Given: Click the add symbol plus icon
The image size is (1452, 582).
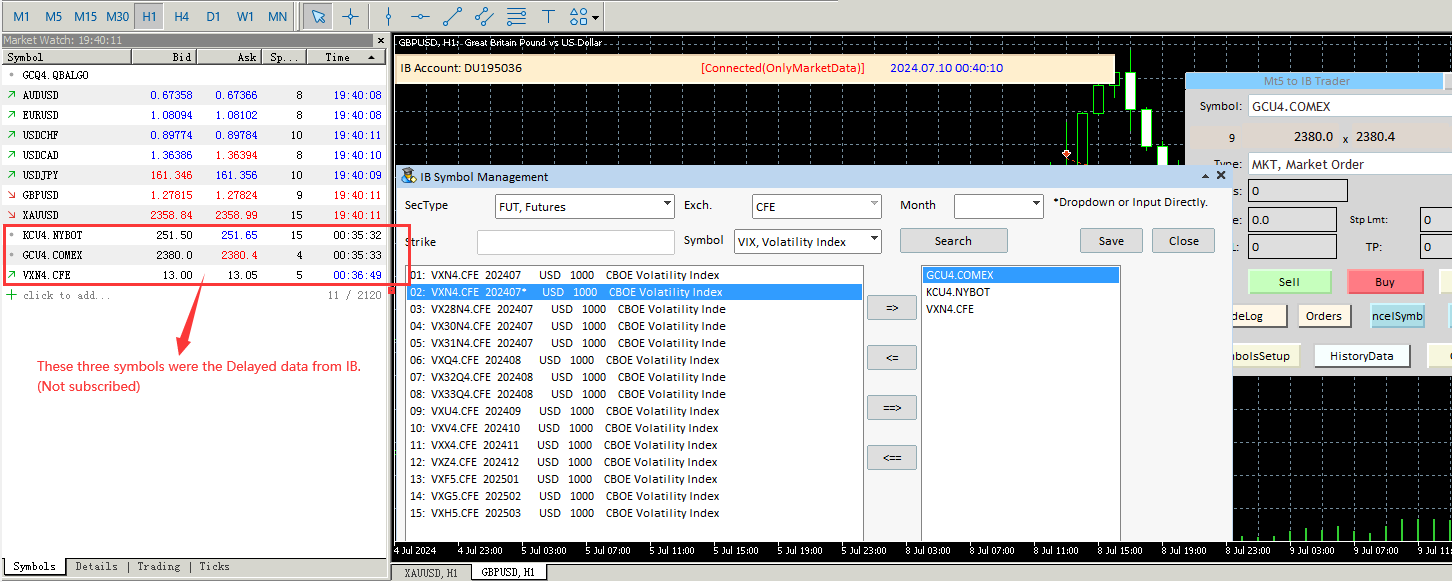Looking at the screenshot, I should (x=12, y=295).
